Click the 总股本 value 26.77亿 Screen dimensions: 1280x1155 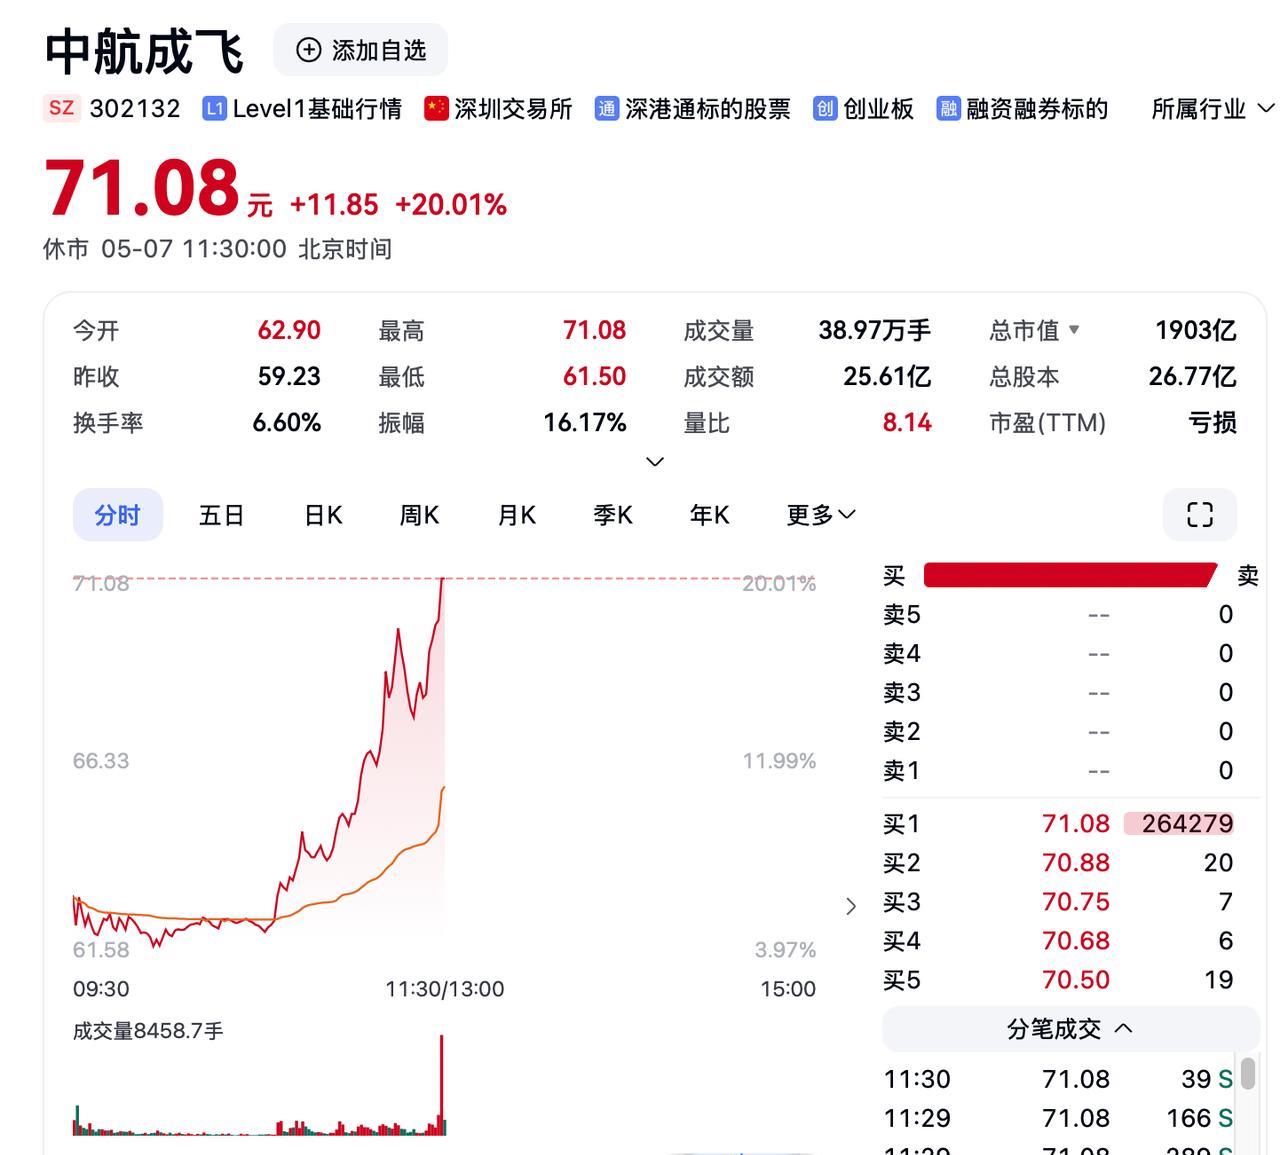(x=1193, y=376)
